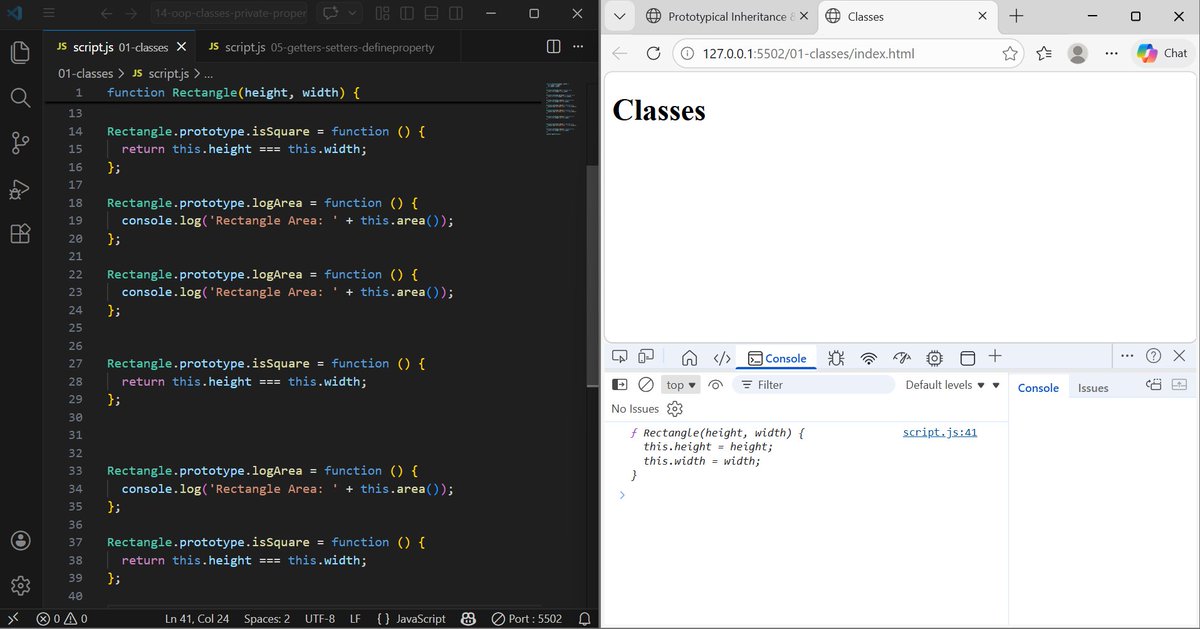Create a live expression with the eye icon
The image size is (1200, 629).
[715, 385]
